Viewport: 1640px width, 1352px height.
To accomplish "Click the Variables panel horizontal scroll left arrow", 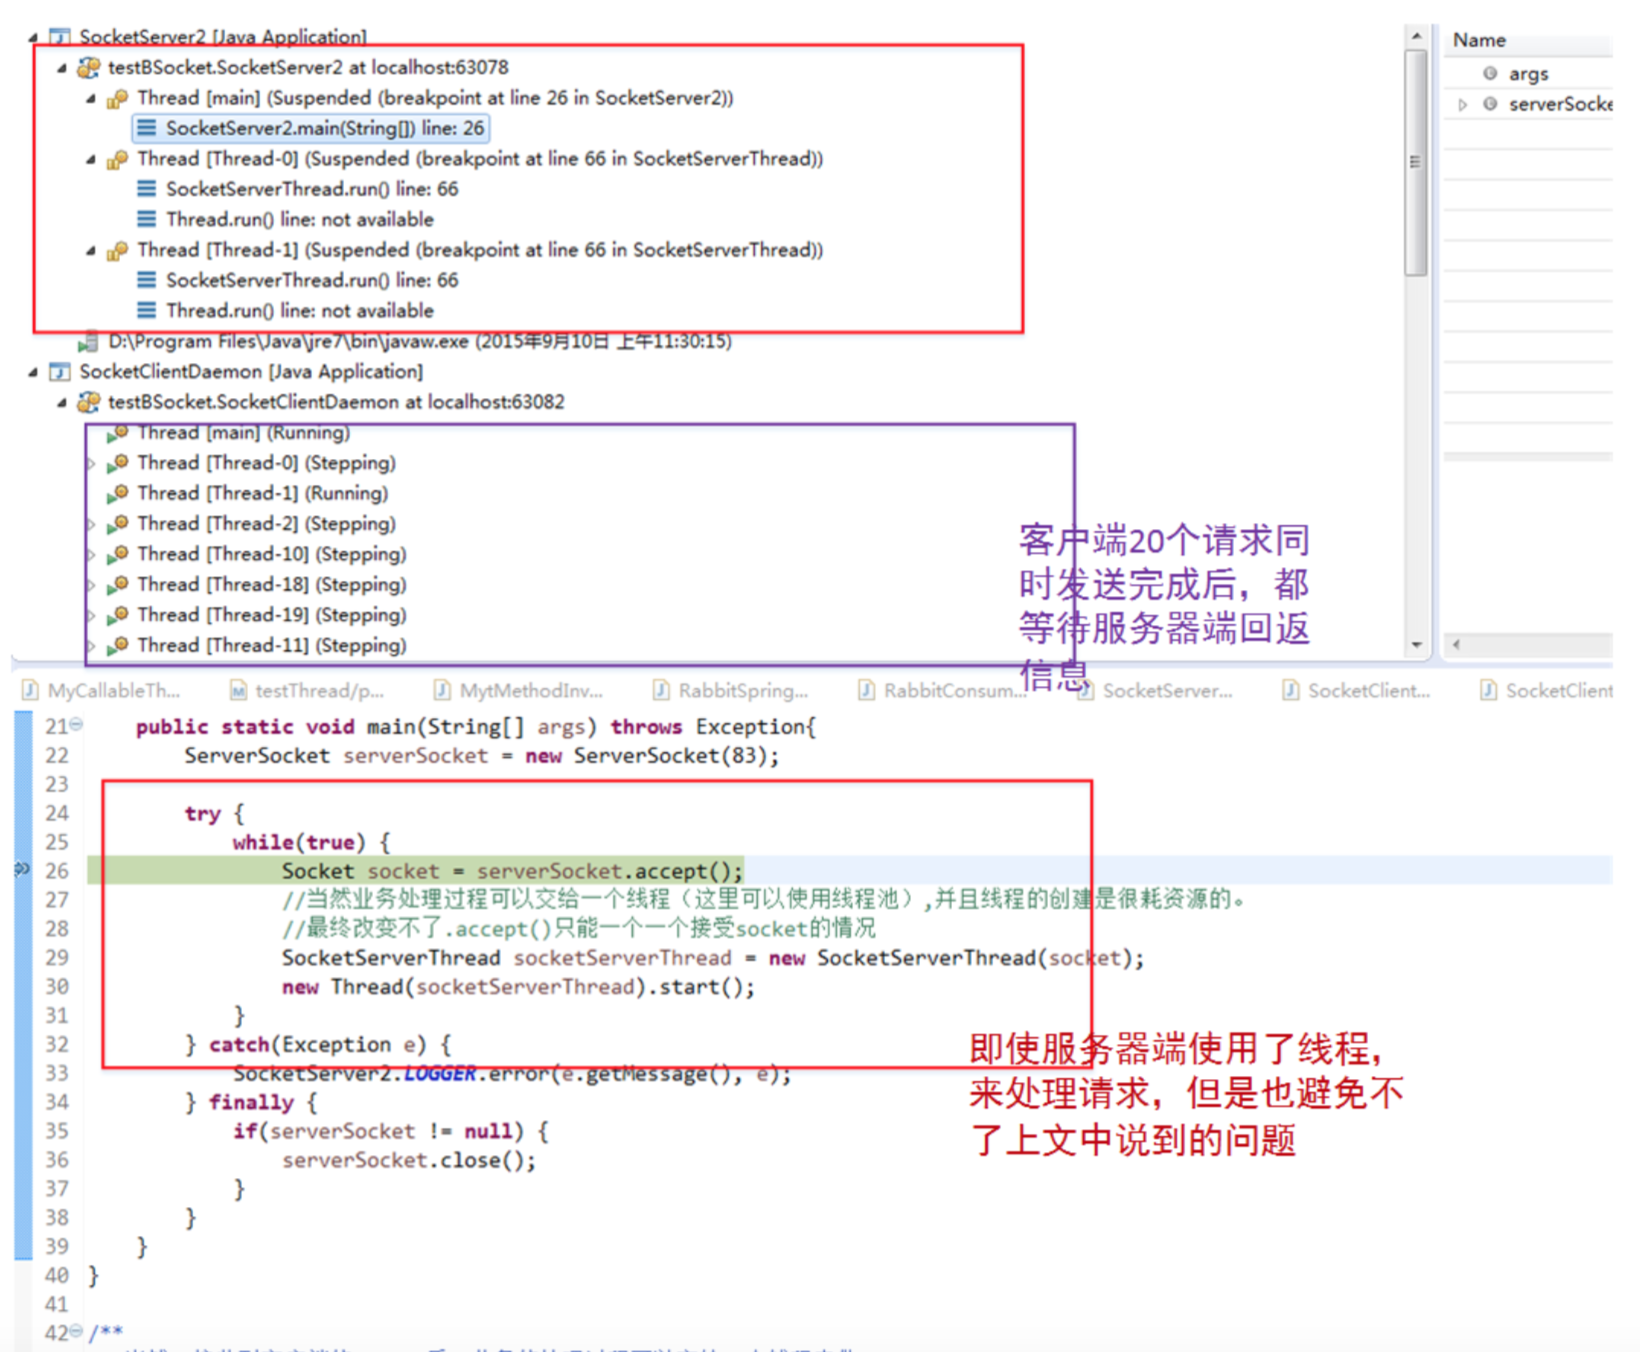I will click(x=1456, y=645).
